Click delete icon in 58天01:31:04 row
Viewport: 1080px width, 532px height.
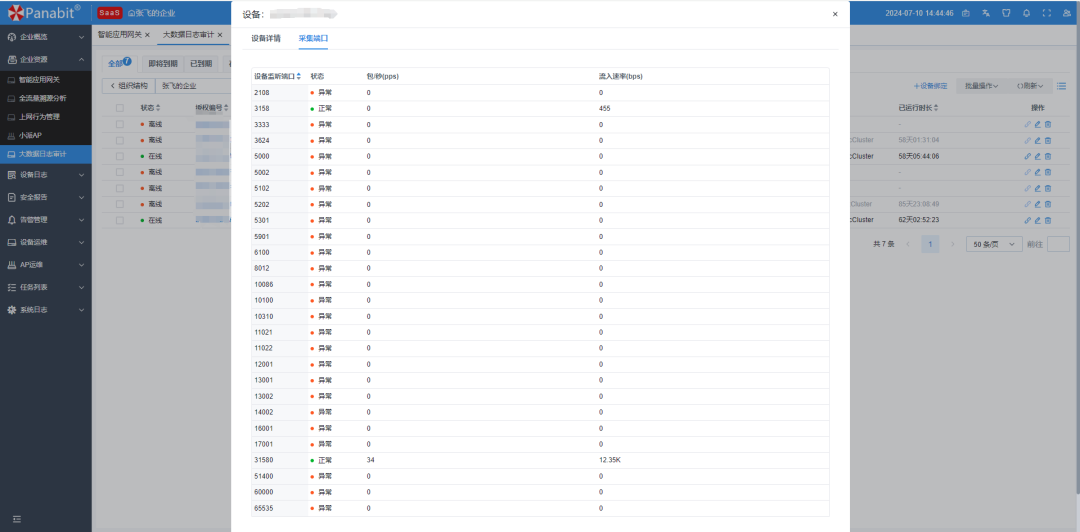1048,140
